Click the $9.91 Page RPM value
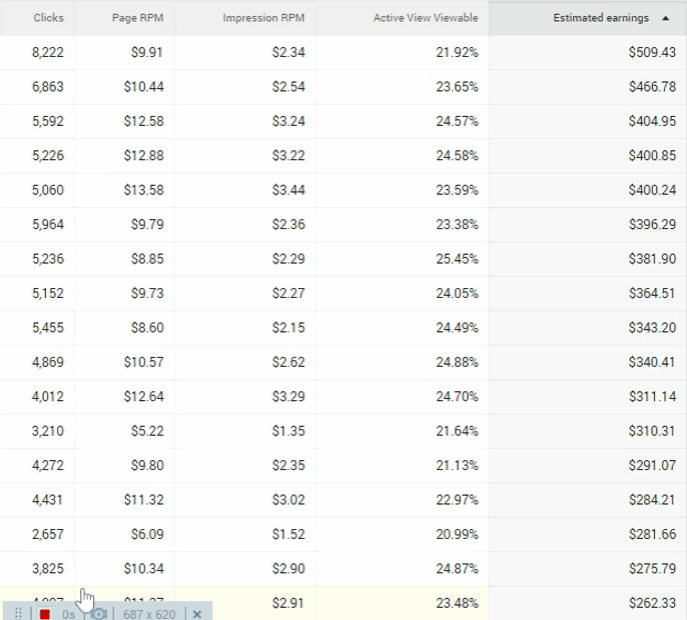This screenshot has height=620, width=687. pyautogui.click(x=147, y=52)
